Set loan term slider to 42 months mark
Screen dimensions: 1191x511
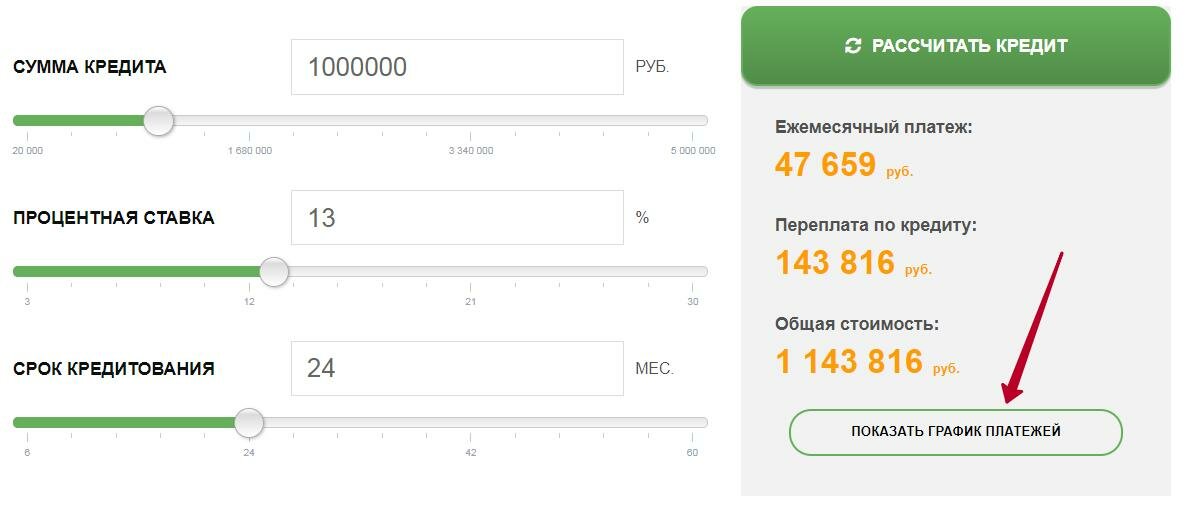pos(470,422)
